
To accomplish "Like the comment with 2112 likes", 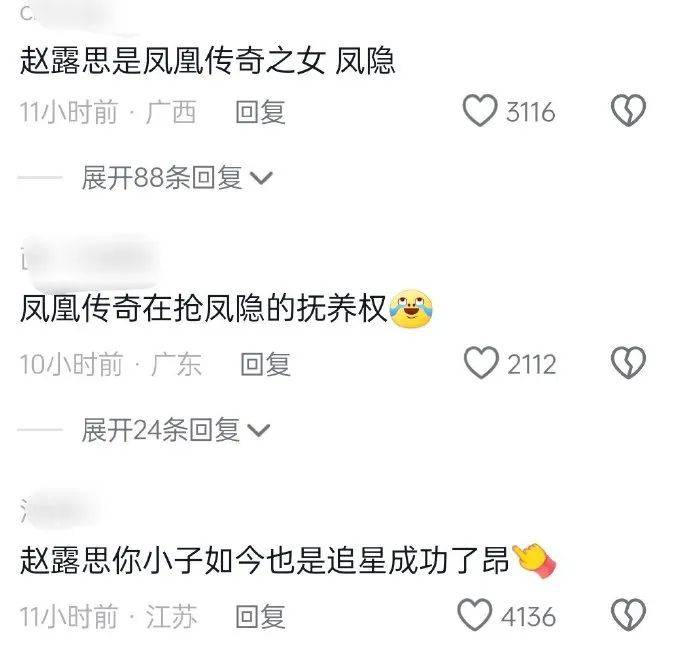I will (x=481, y=363).
